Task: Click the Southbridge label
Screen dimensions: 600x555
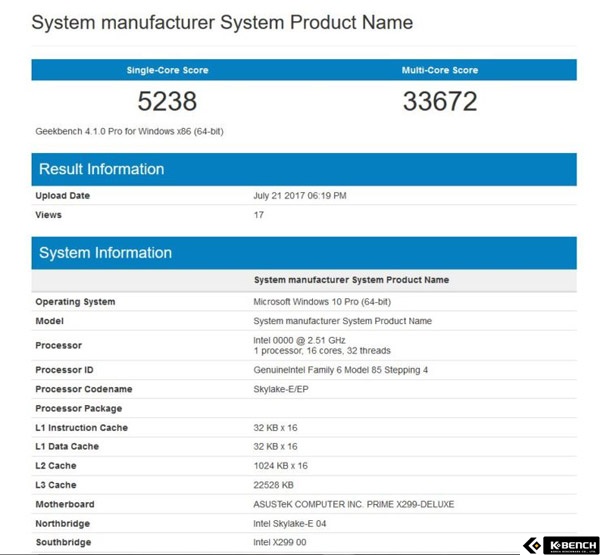Action: point(63,542)
